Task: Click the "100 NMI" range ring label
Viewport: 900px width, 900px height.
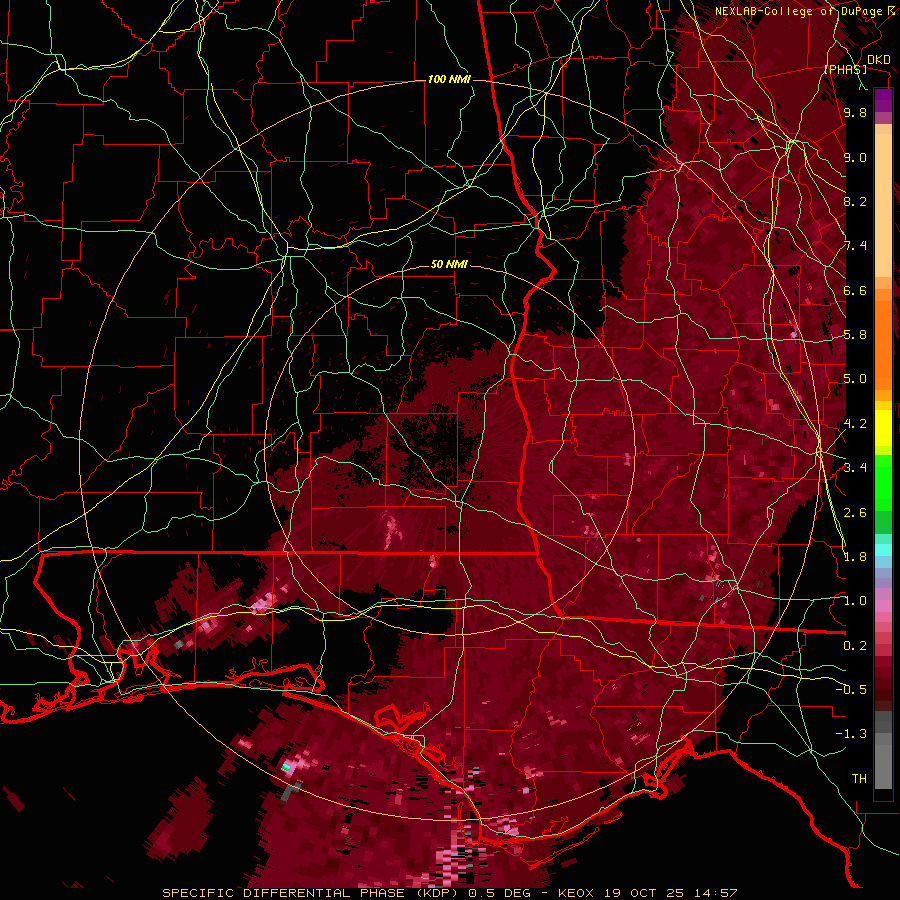Action: point(449,79)
